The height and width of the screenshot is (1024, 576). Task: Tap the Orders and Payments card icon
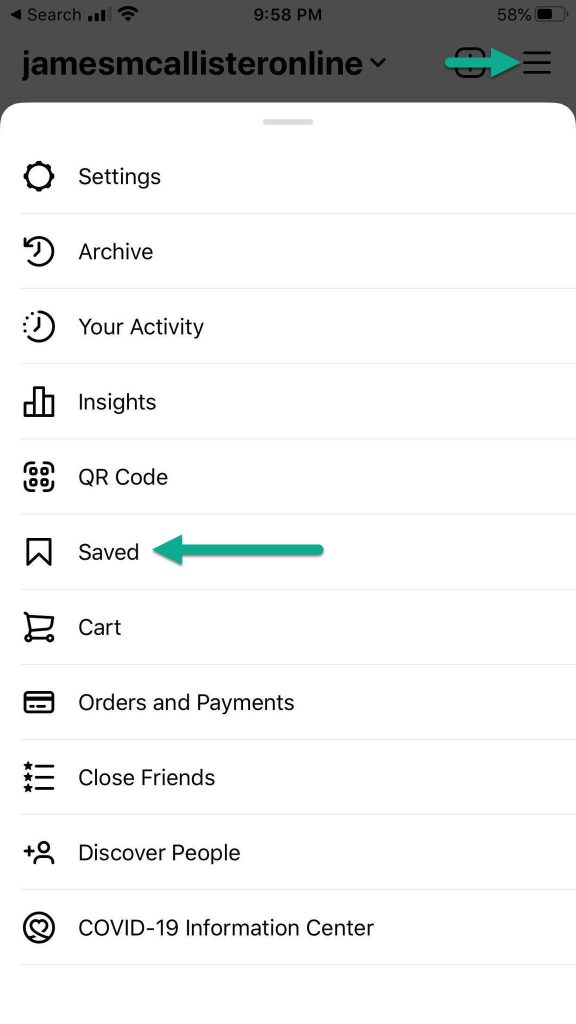click(x=39, y=702)
